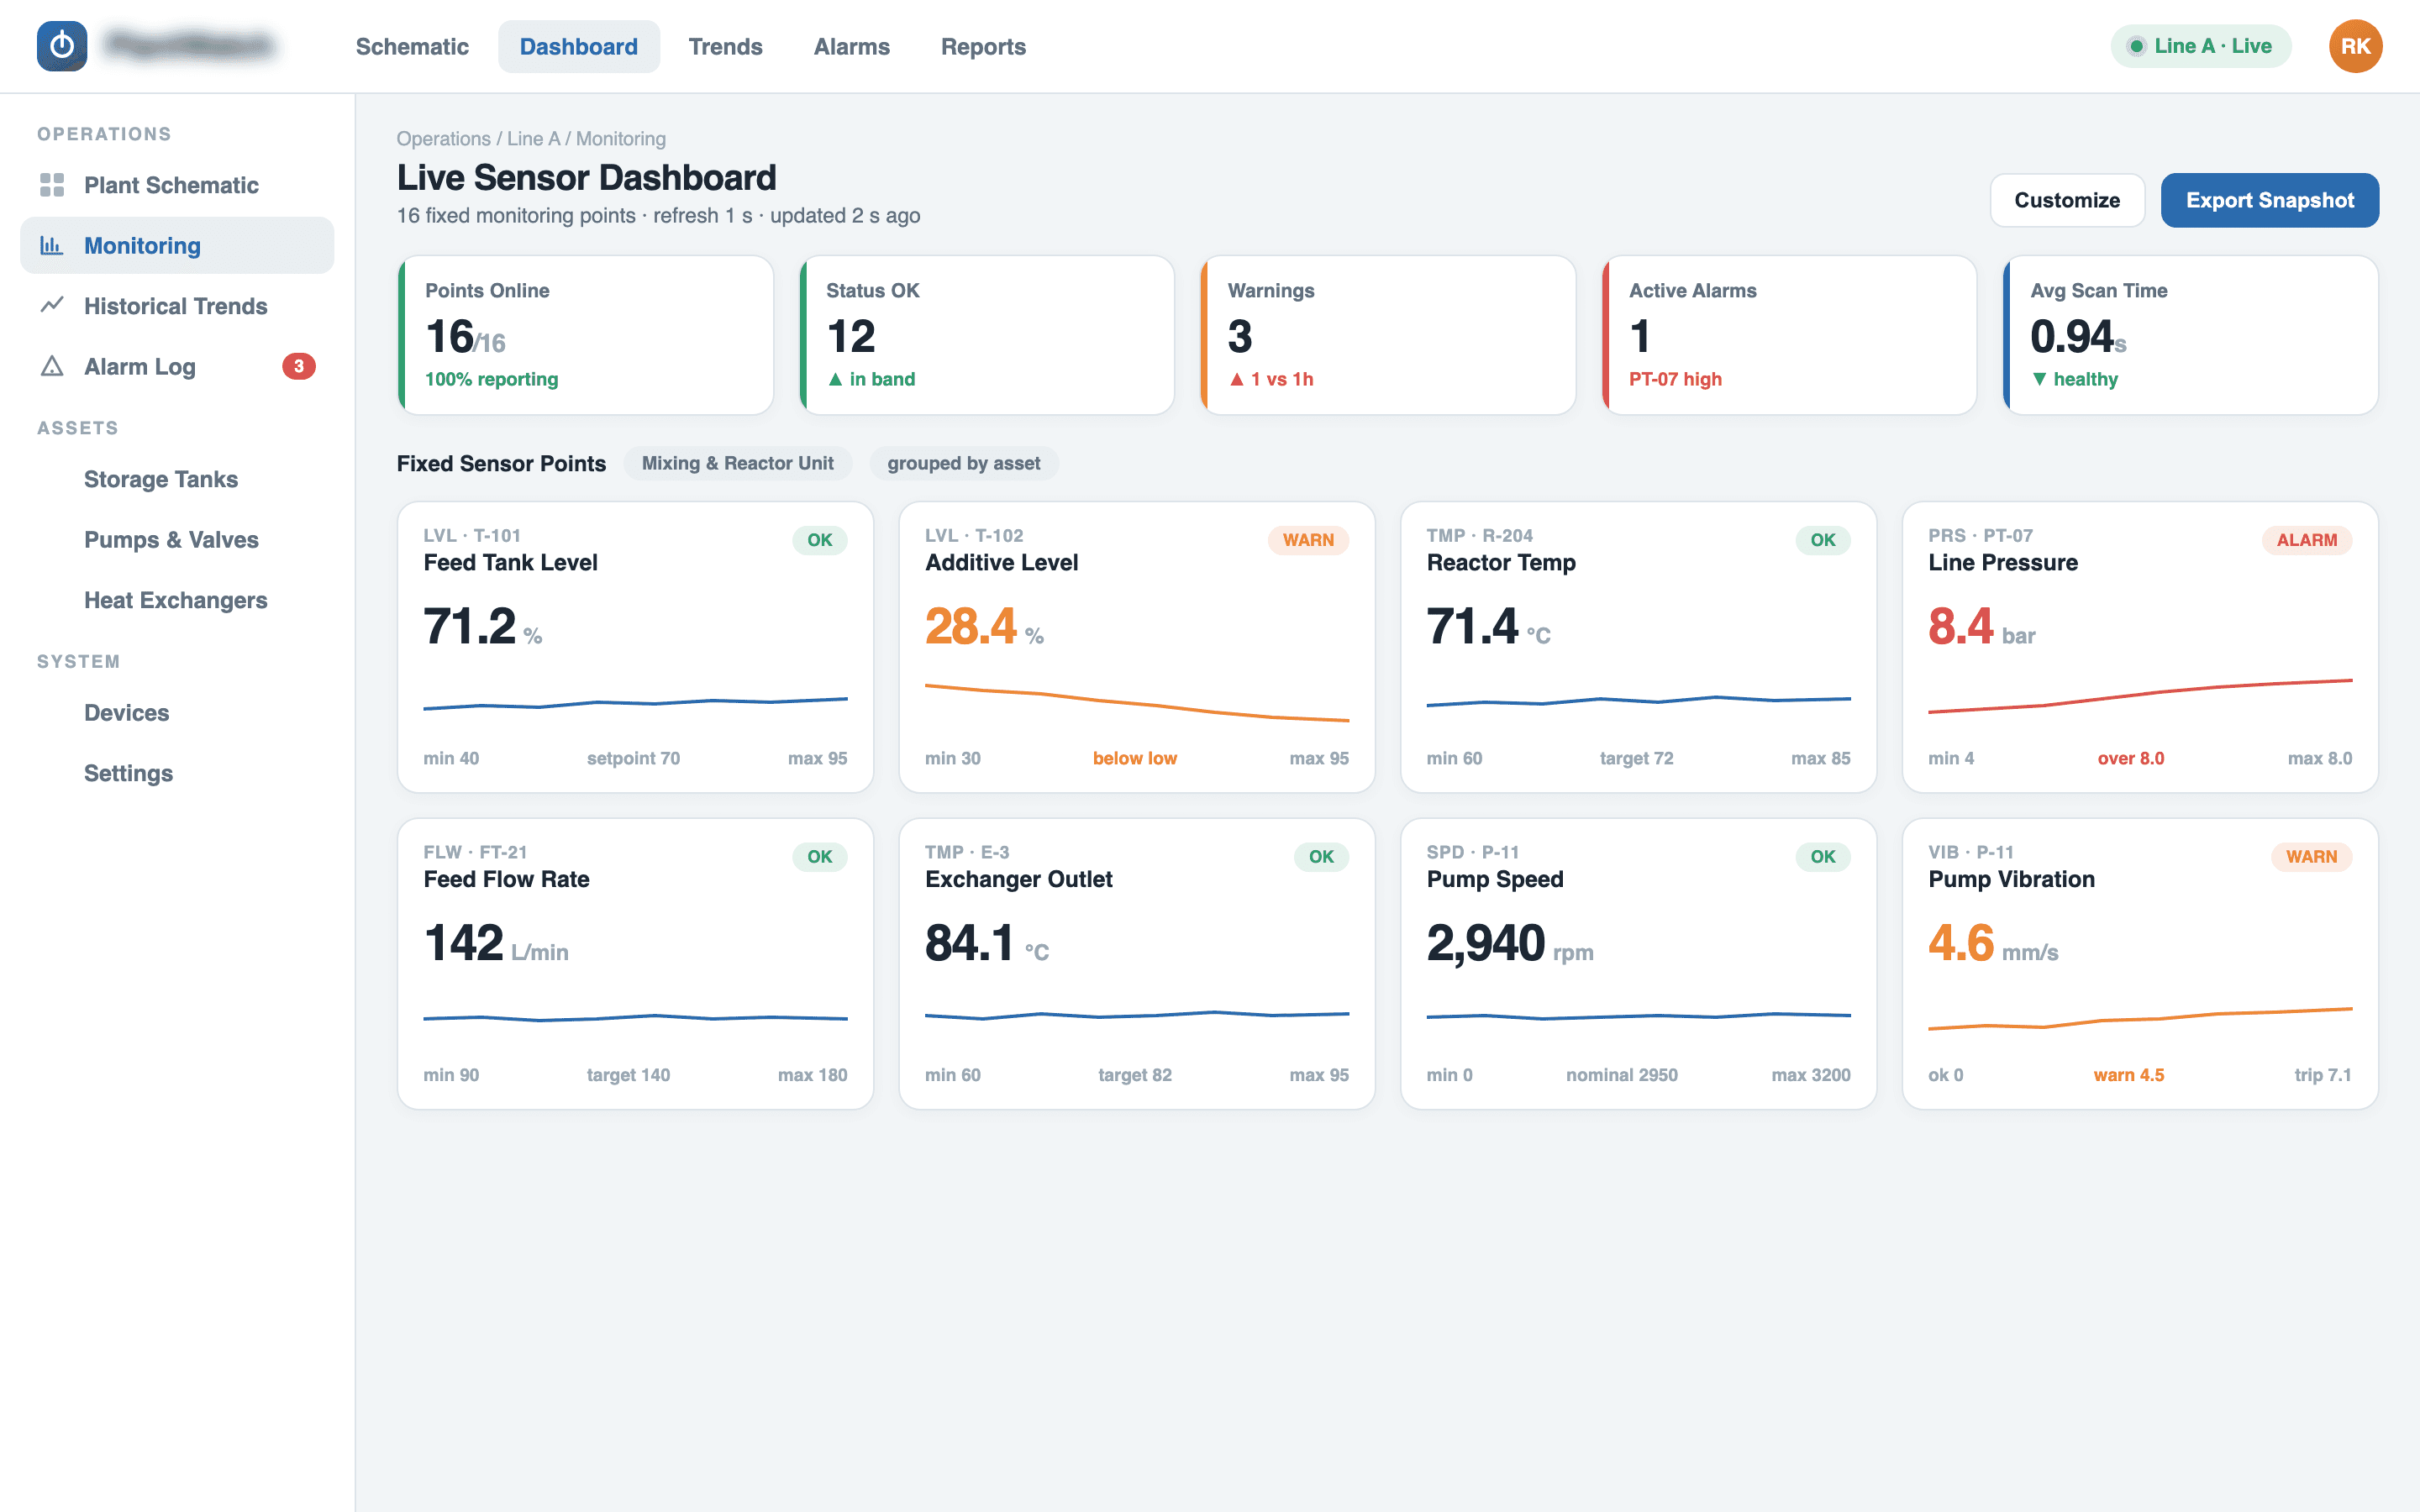This screenshot has height=1512, width=2420.
Task: Click the Historical Trends line icon
Action: pyautogui.click(x=52, y=305)
